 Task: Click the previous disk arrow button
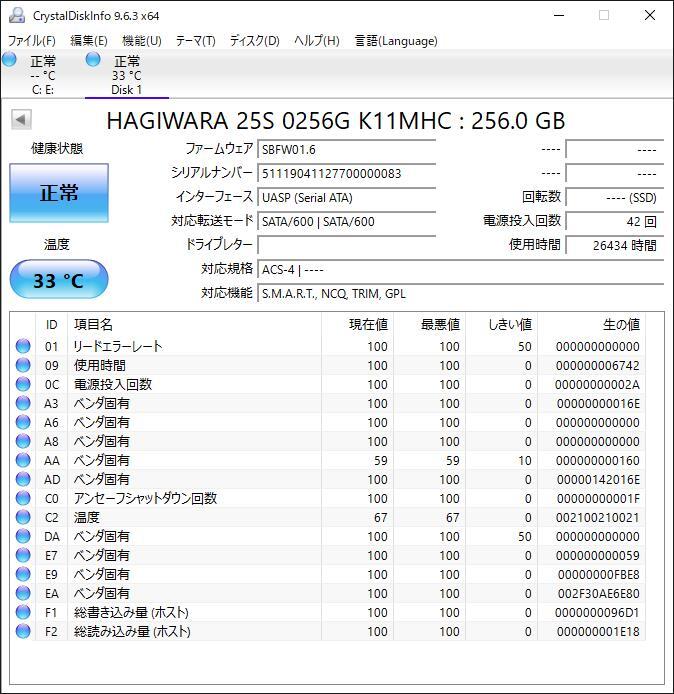click(21, 120)
